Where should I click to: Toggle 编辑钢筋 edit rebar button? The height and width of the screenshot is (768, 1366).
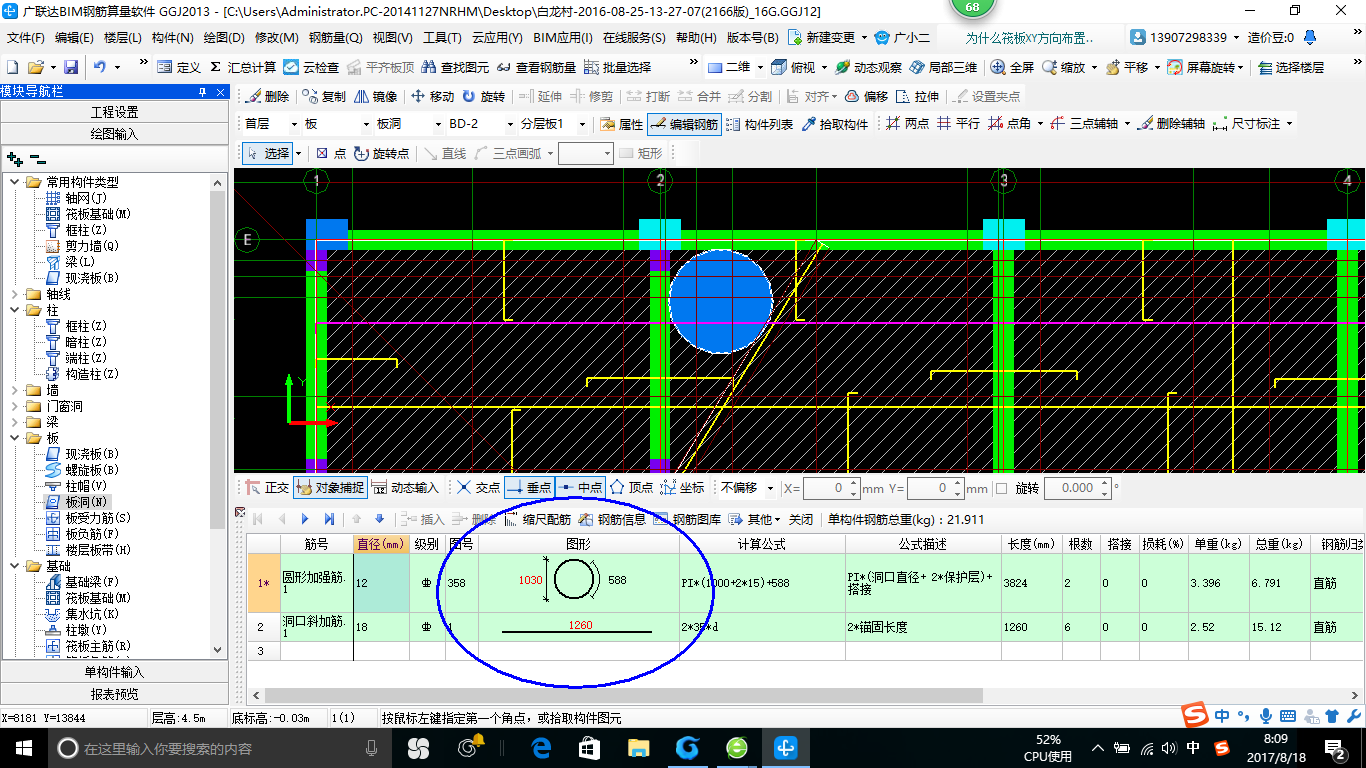click(x=684, y=124)
